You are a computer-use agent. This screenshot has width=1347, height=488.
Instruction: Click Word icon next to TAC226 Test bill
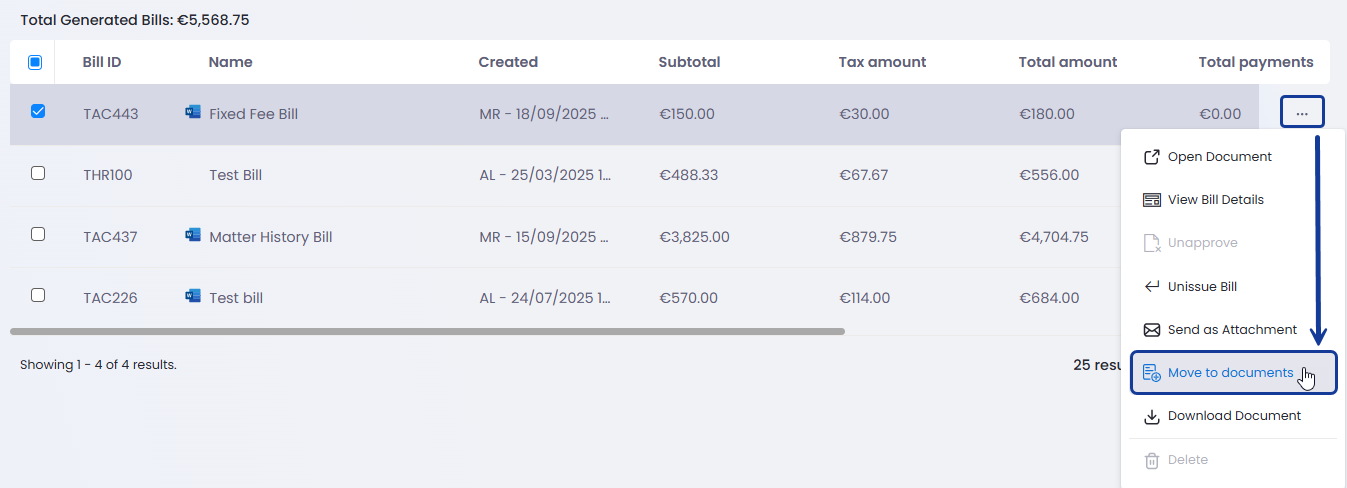click(x=193, y=297)
